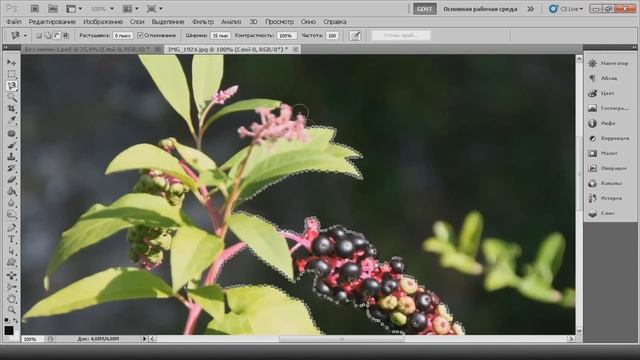Open the Слои panel

[x=609, y=213]
